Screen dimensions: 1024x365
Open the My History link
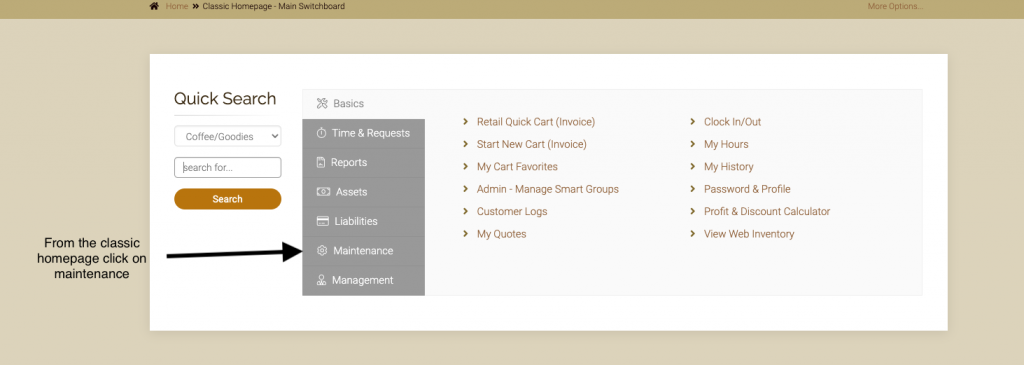[729, 167]
